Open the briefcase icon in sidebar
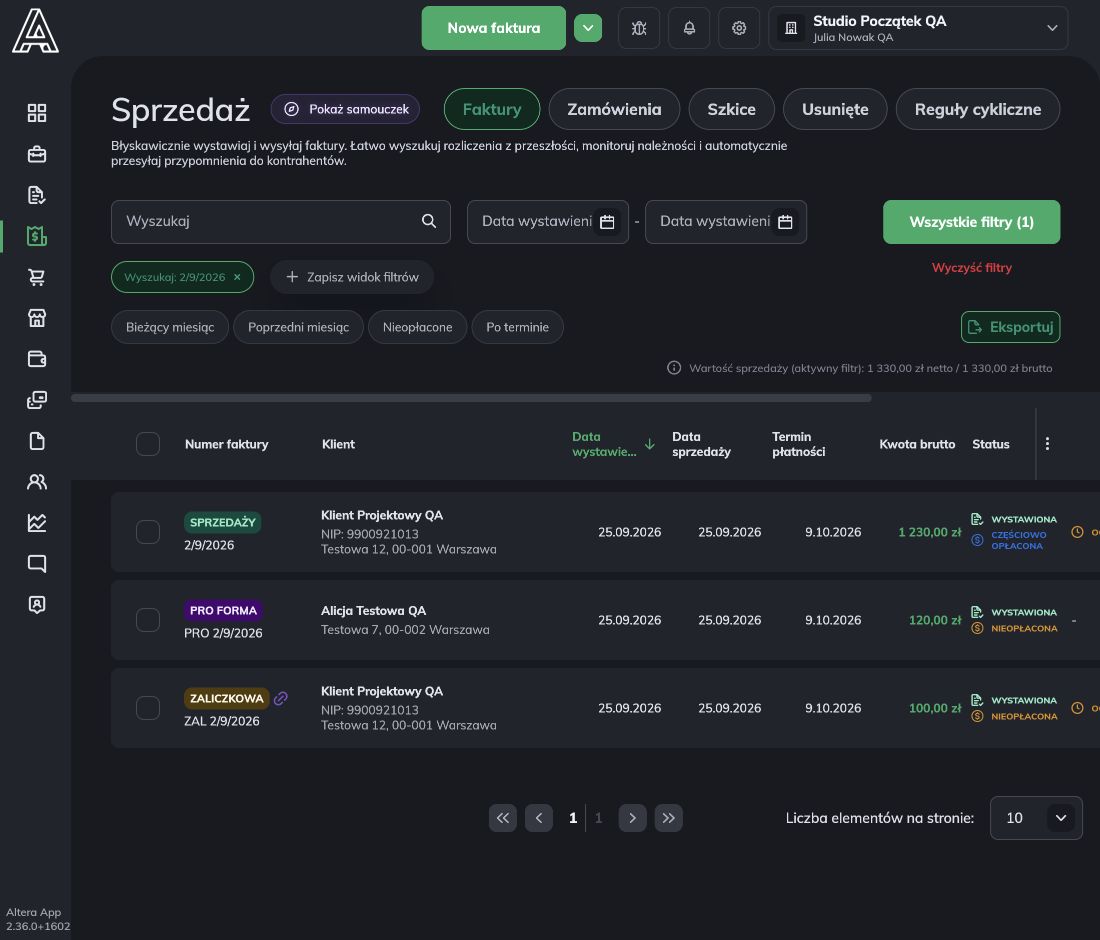Image resolution: width=1100 pixels, height=940 pixels. tap(36, 154)
